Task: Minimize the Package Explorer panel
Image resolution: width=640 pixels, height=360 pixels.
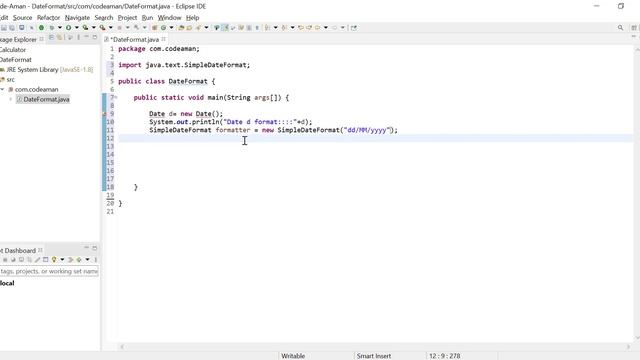Action: coord(87,37)
